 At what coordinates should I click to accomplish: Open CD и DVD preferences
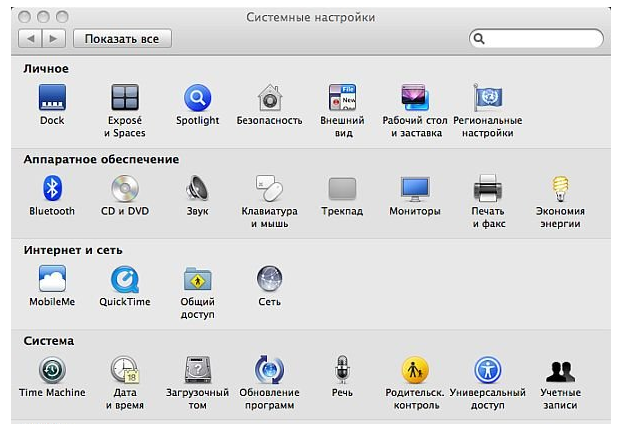[125, 188]
